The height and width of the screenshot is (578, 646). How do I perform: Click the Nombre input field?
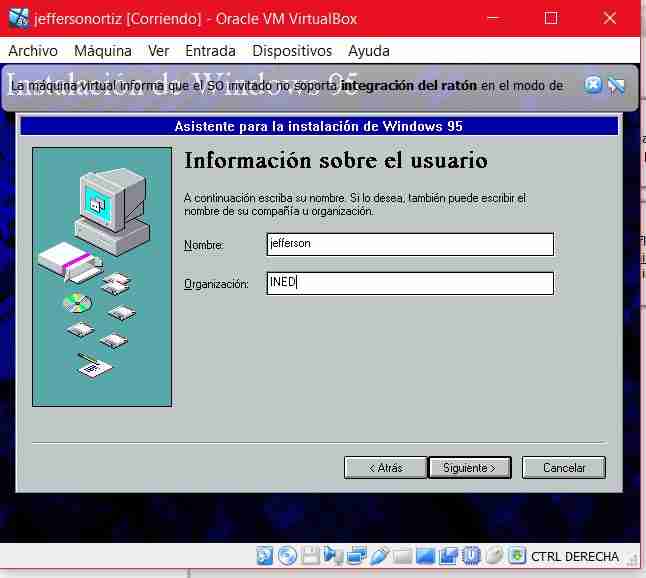(410, 244)
